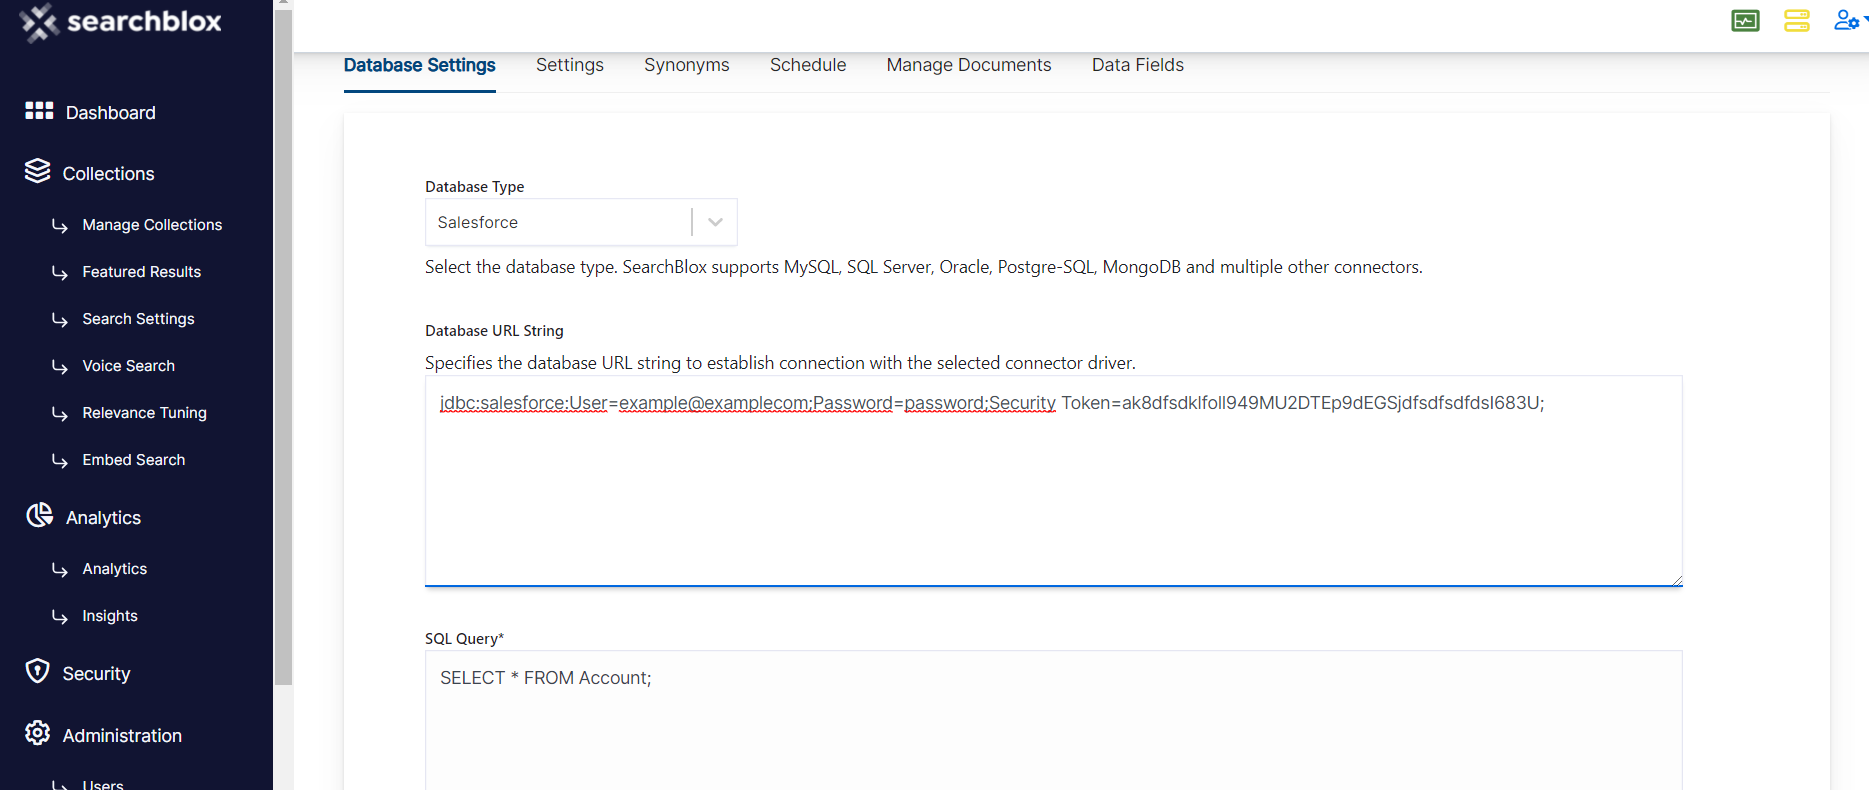Open Search Settings page
Screen dimensions: 1869x790
point(139,319)
